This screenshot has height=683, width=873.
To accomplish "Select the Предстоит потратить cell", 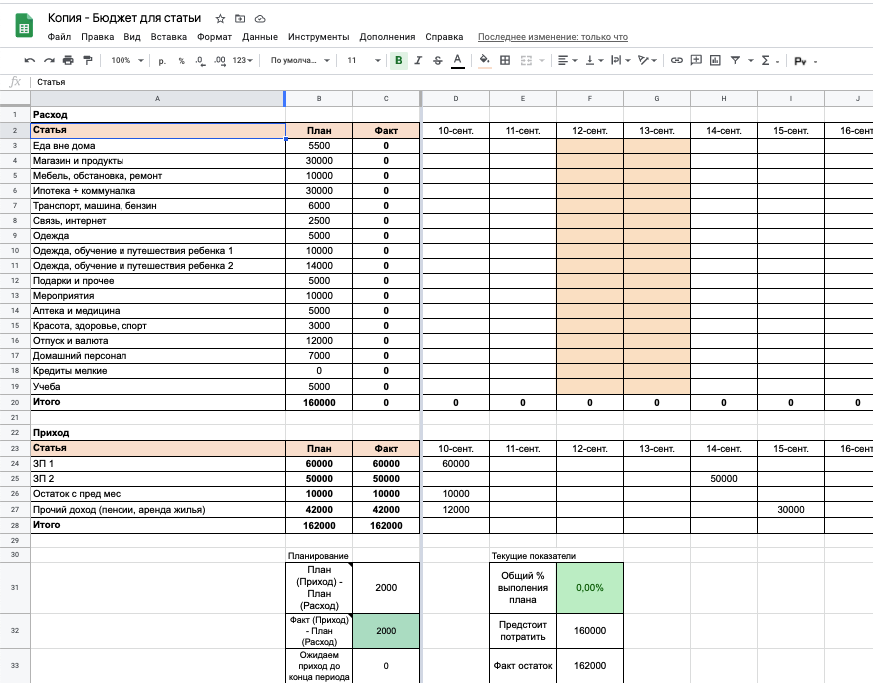I will tap(523, 631).
